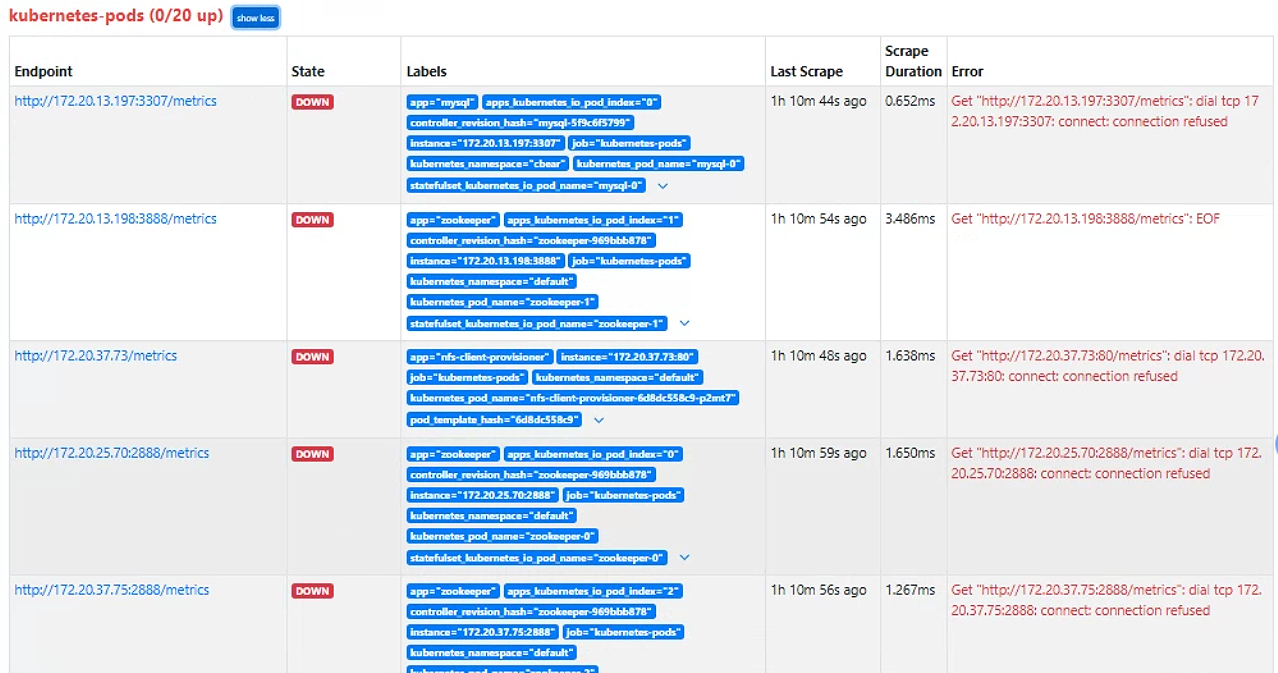Click the connection refused error for 172.20.37.73:80
The width and height of the screenshot is (1278, 673).
1107,366
